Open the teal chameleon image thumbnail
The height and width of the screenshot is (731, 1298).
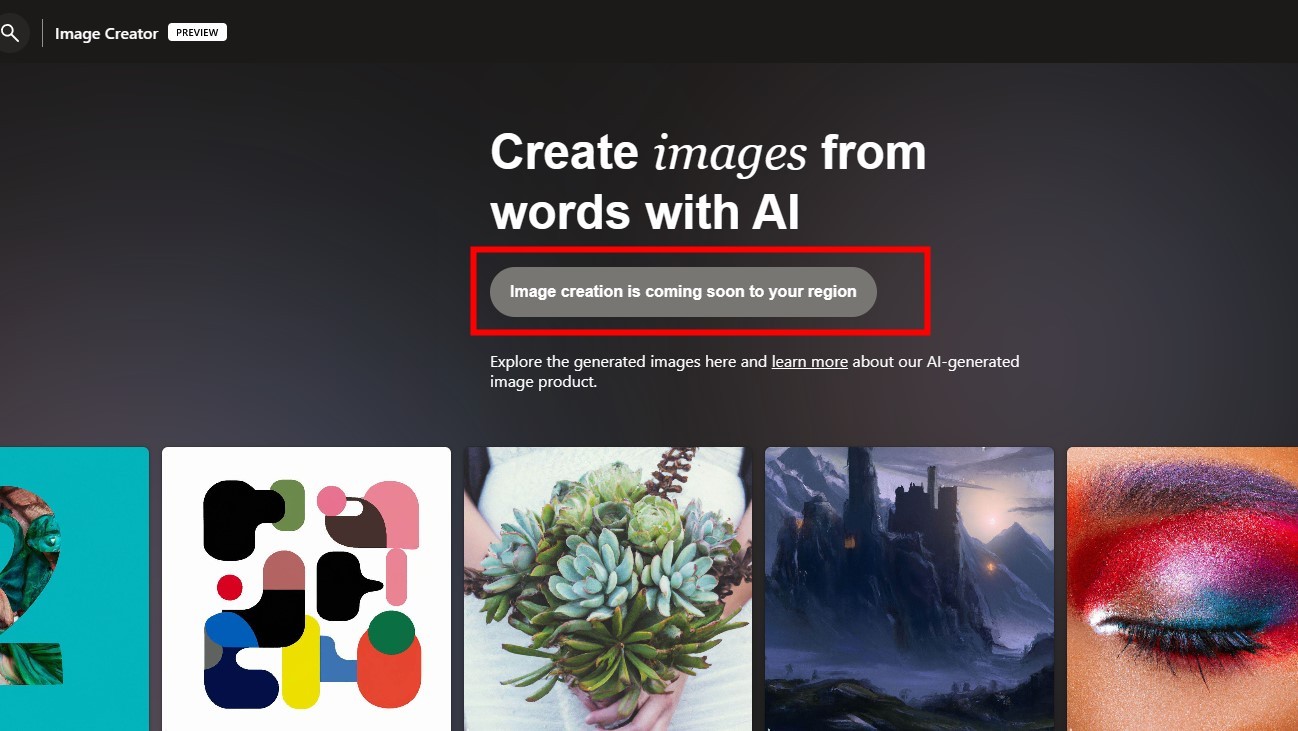(74, 589)
